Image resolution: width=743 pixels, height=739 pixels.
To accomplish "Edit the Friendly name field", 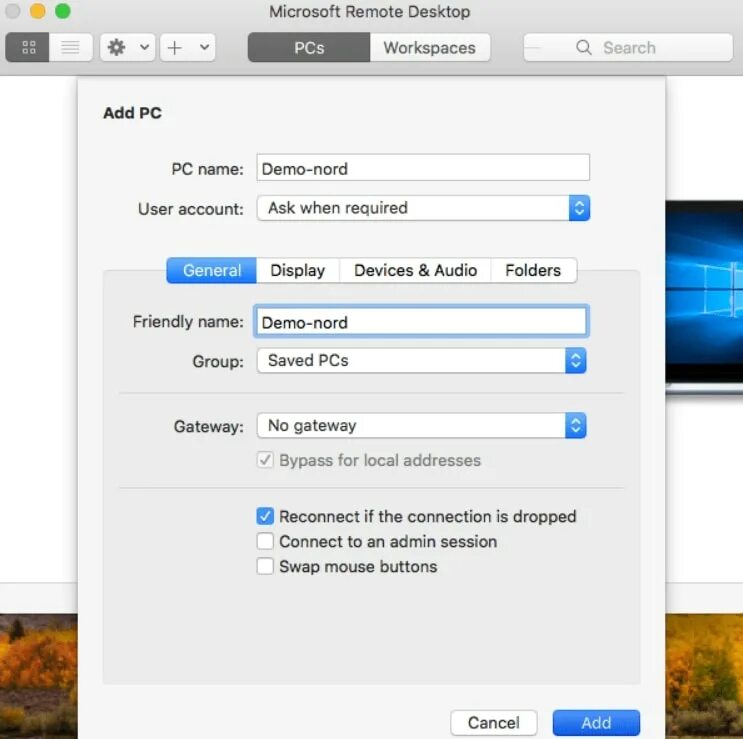I will (421, 322).
